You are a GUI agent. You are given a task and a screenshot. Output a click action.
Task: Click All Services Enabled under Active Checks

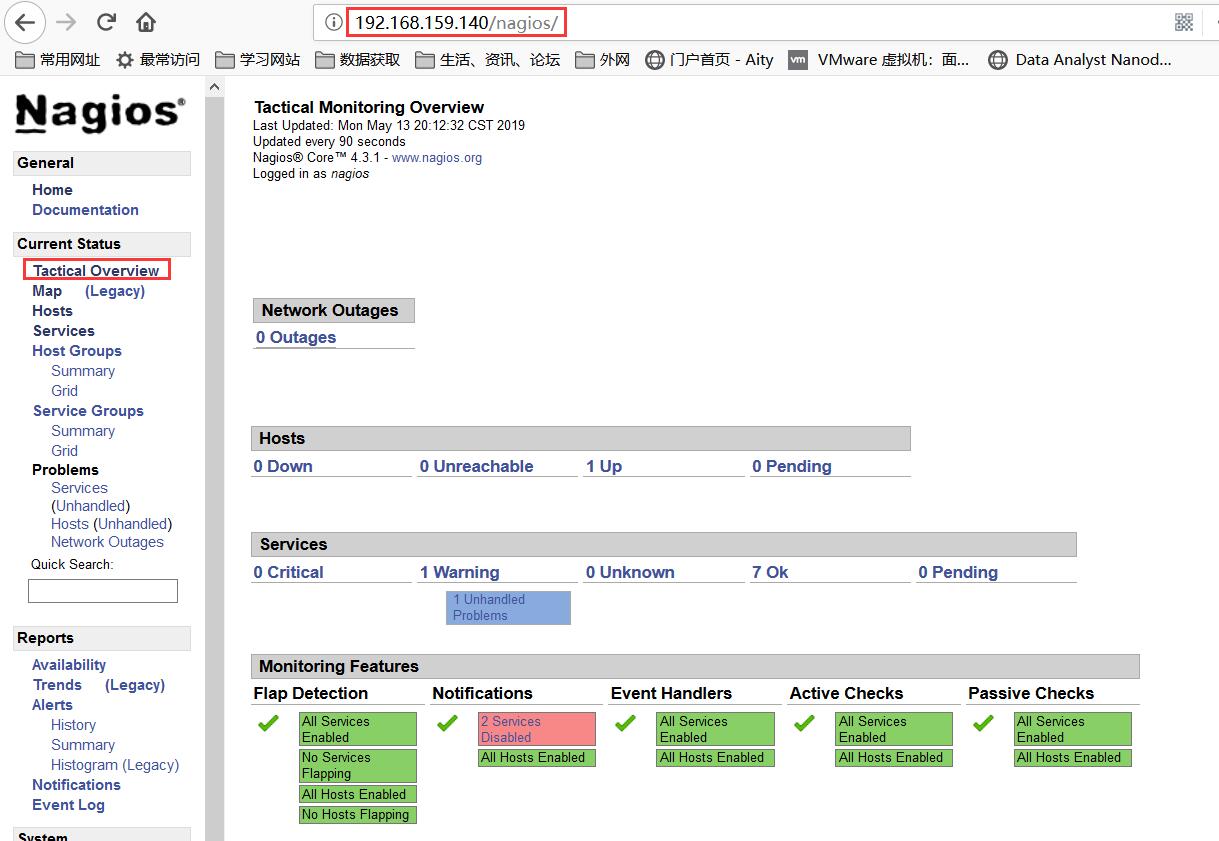[x=894, y=730]
